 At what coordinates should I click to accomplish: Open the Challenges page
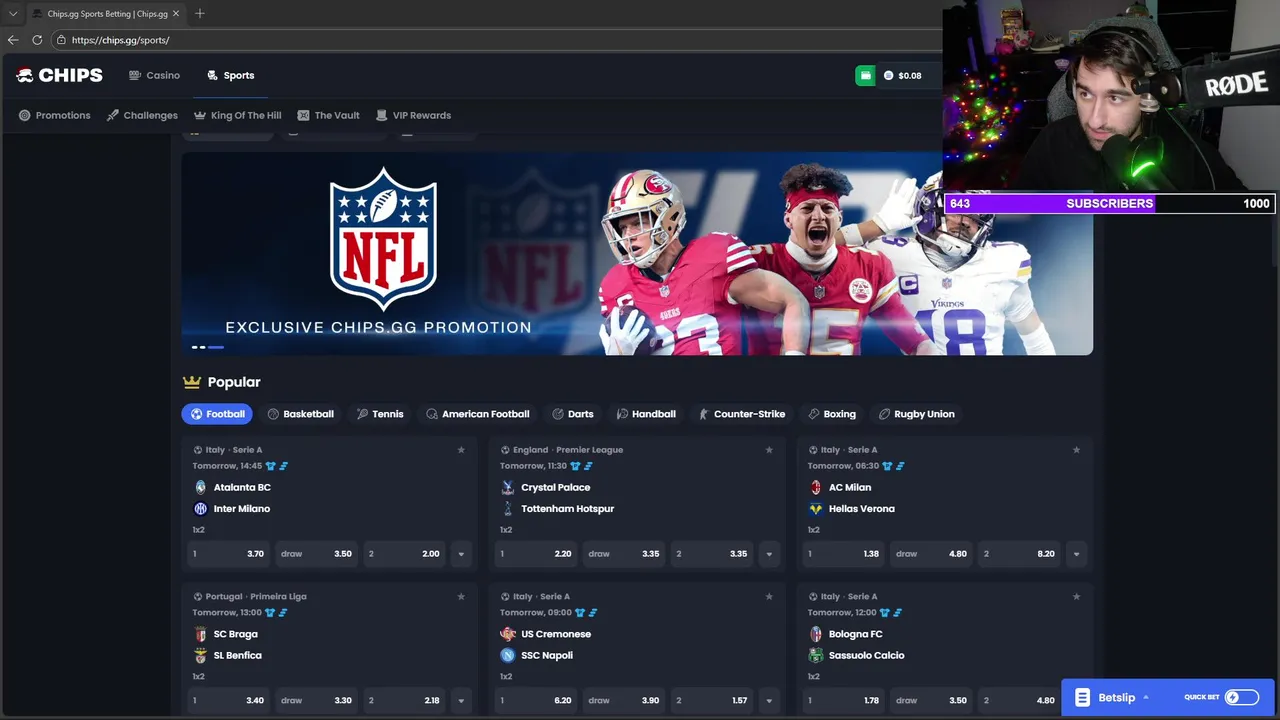pyautogui.click(x=142, y=115)
